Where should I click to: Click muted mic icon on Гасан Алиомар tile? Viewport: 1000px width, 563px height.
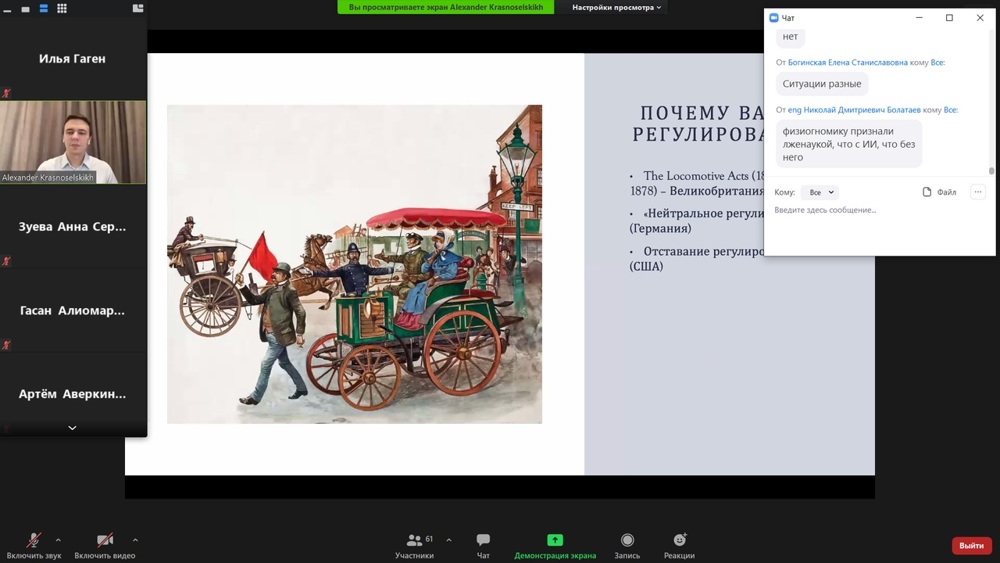coord(6,345)
